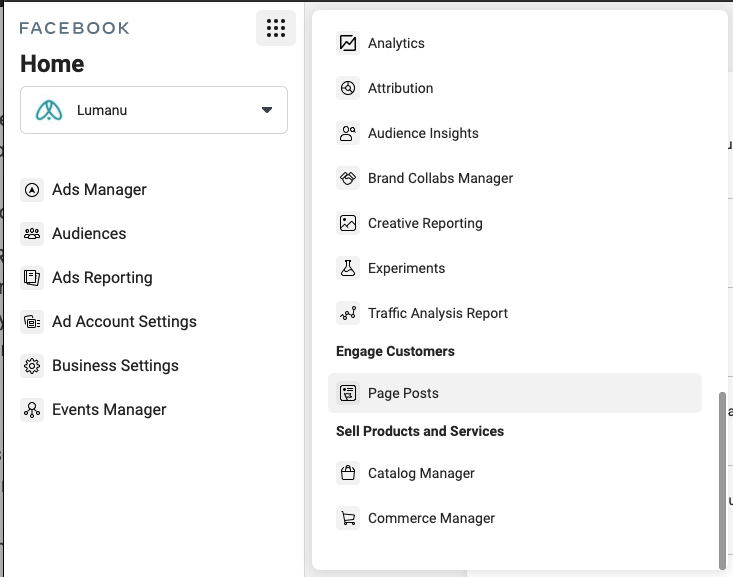Open Ad Account Settings shortcut

click(124, 322)
